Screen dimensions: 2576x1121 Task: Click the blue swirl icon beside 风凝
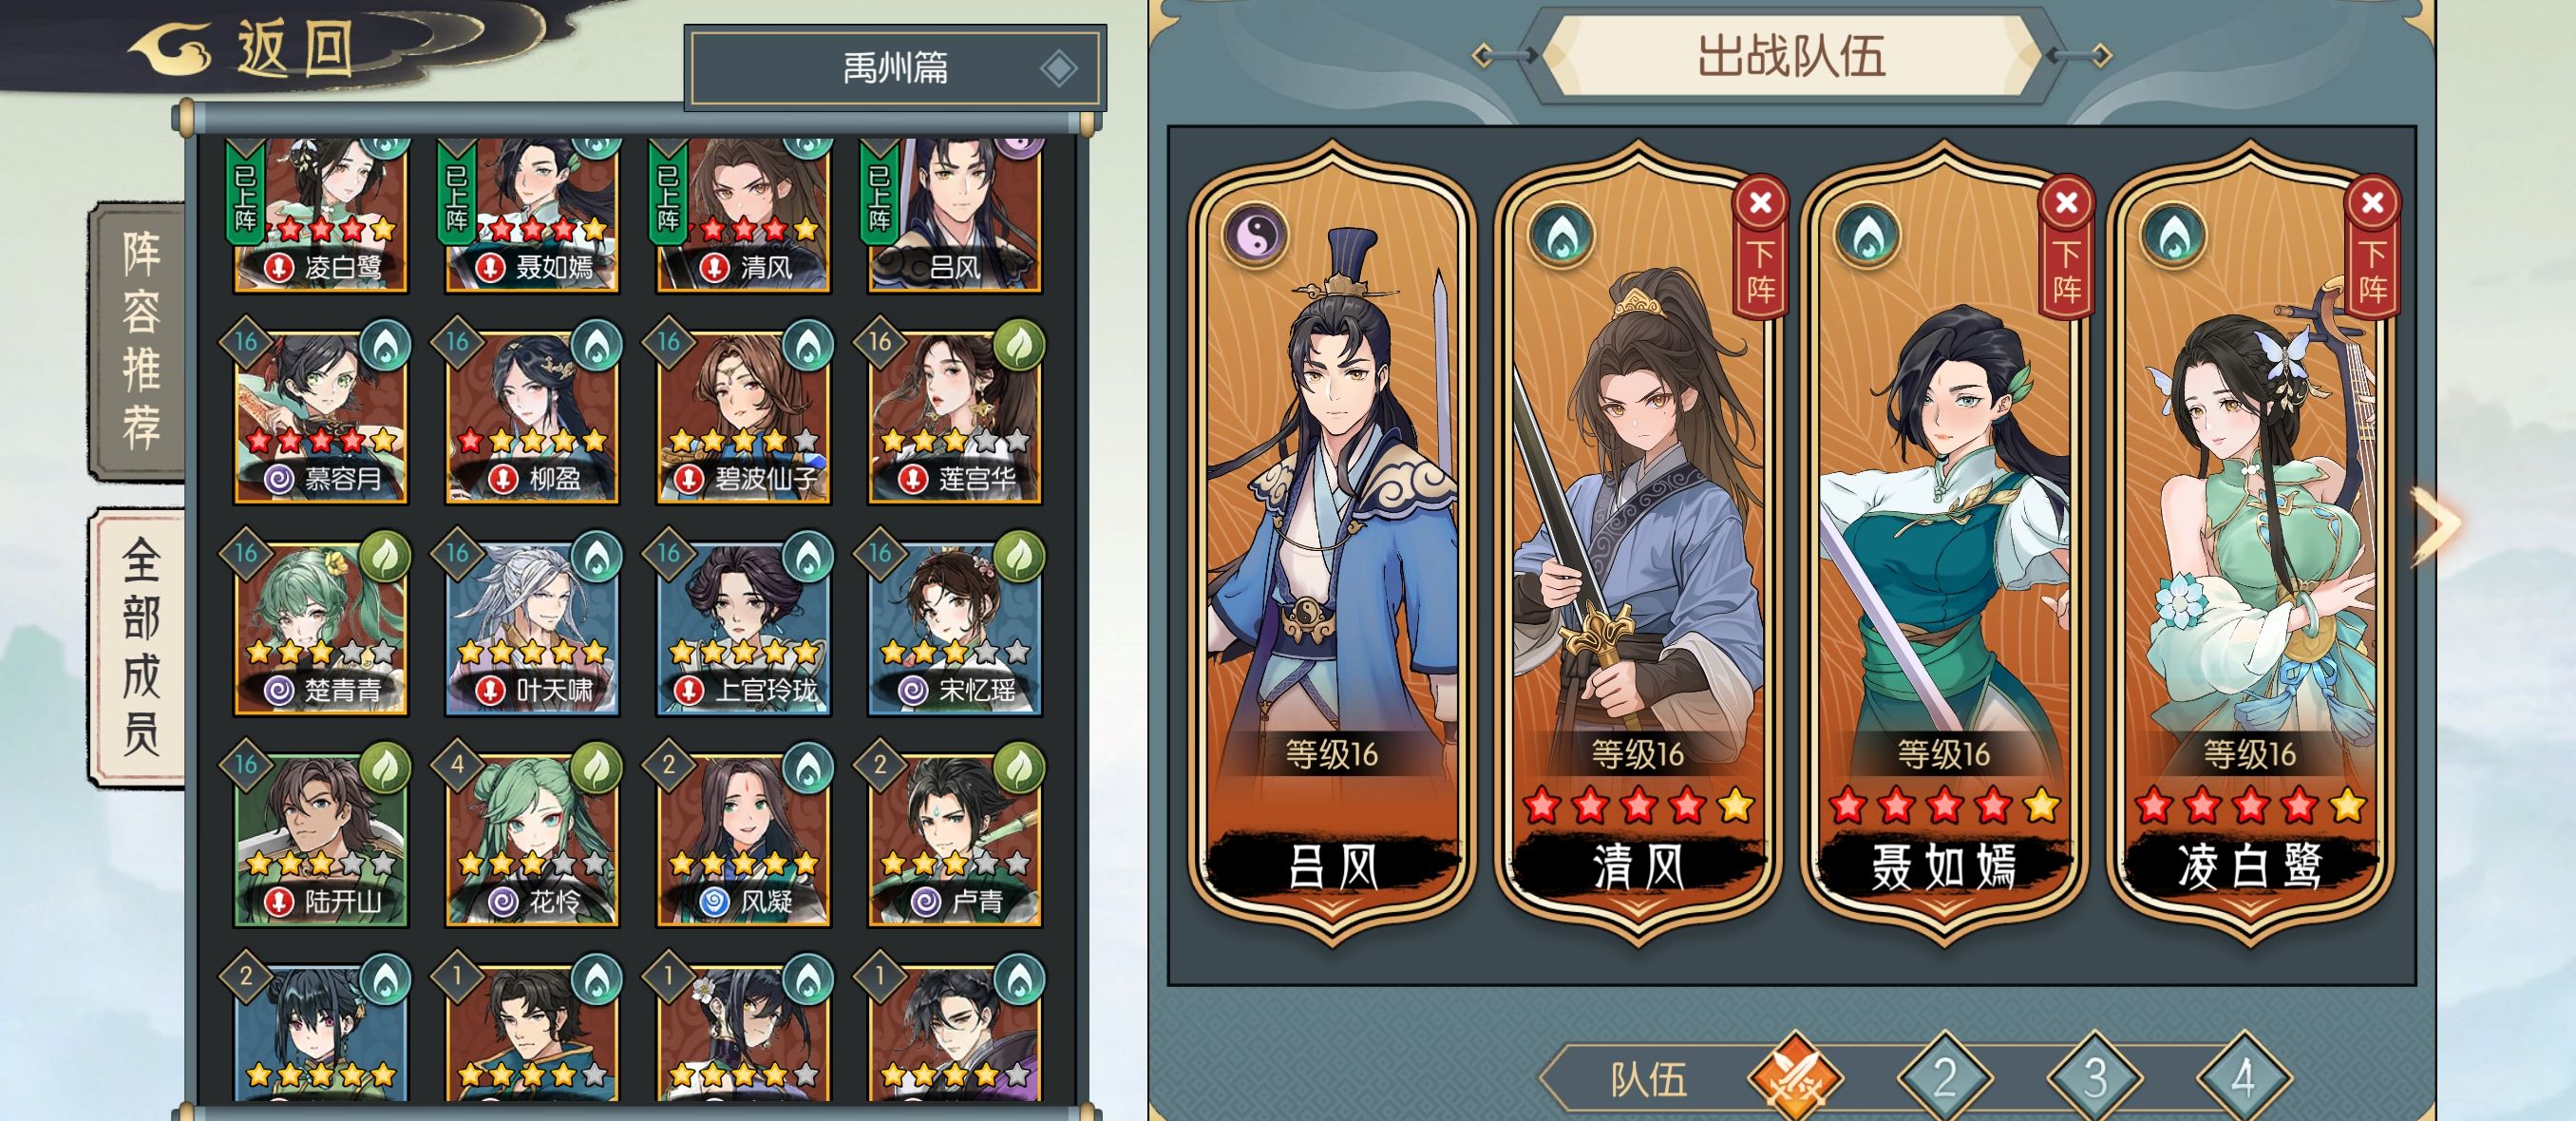713,902
